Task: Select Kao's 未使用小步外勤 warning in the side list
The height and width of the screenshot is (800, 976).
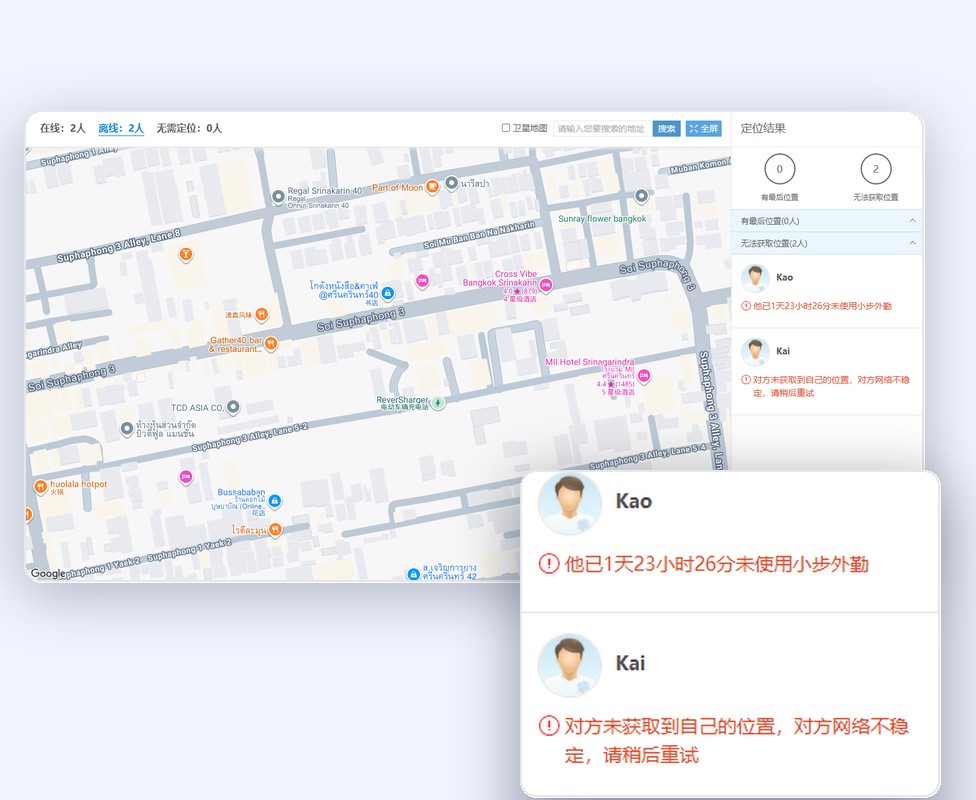Action: point(822,306)
